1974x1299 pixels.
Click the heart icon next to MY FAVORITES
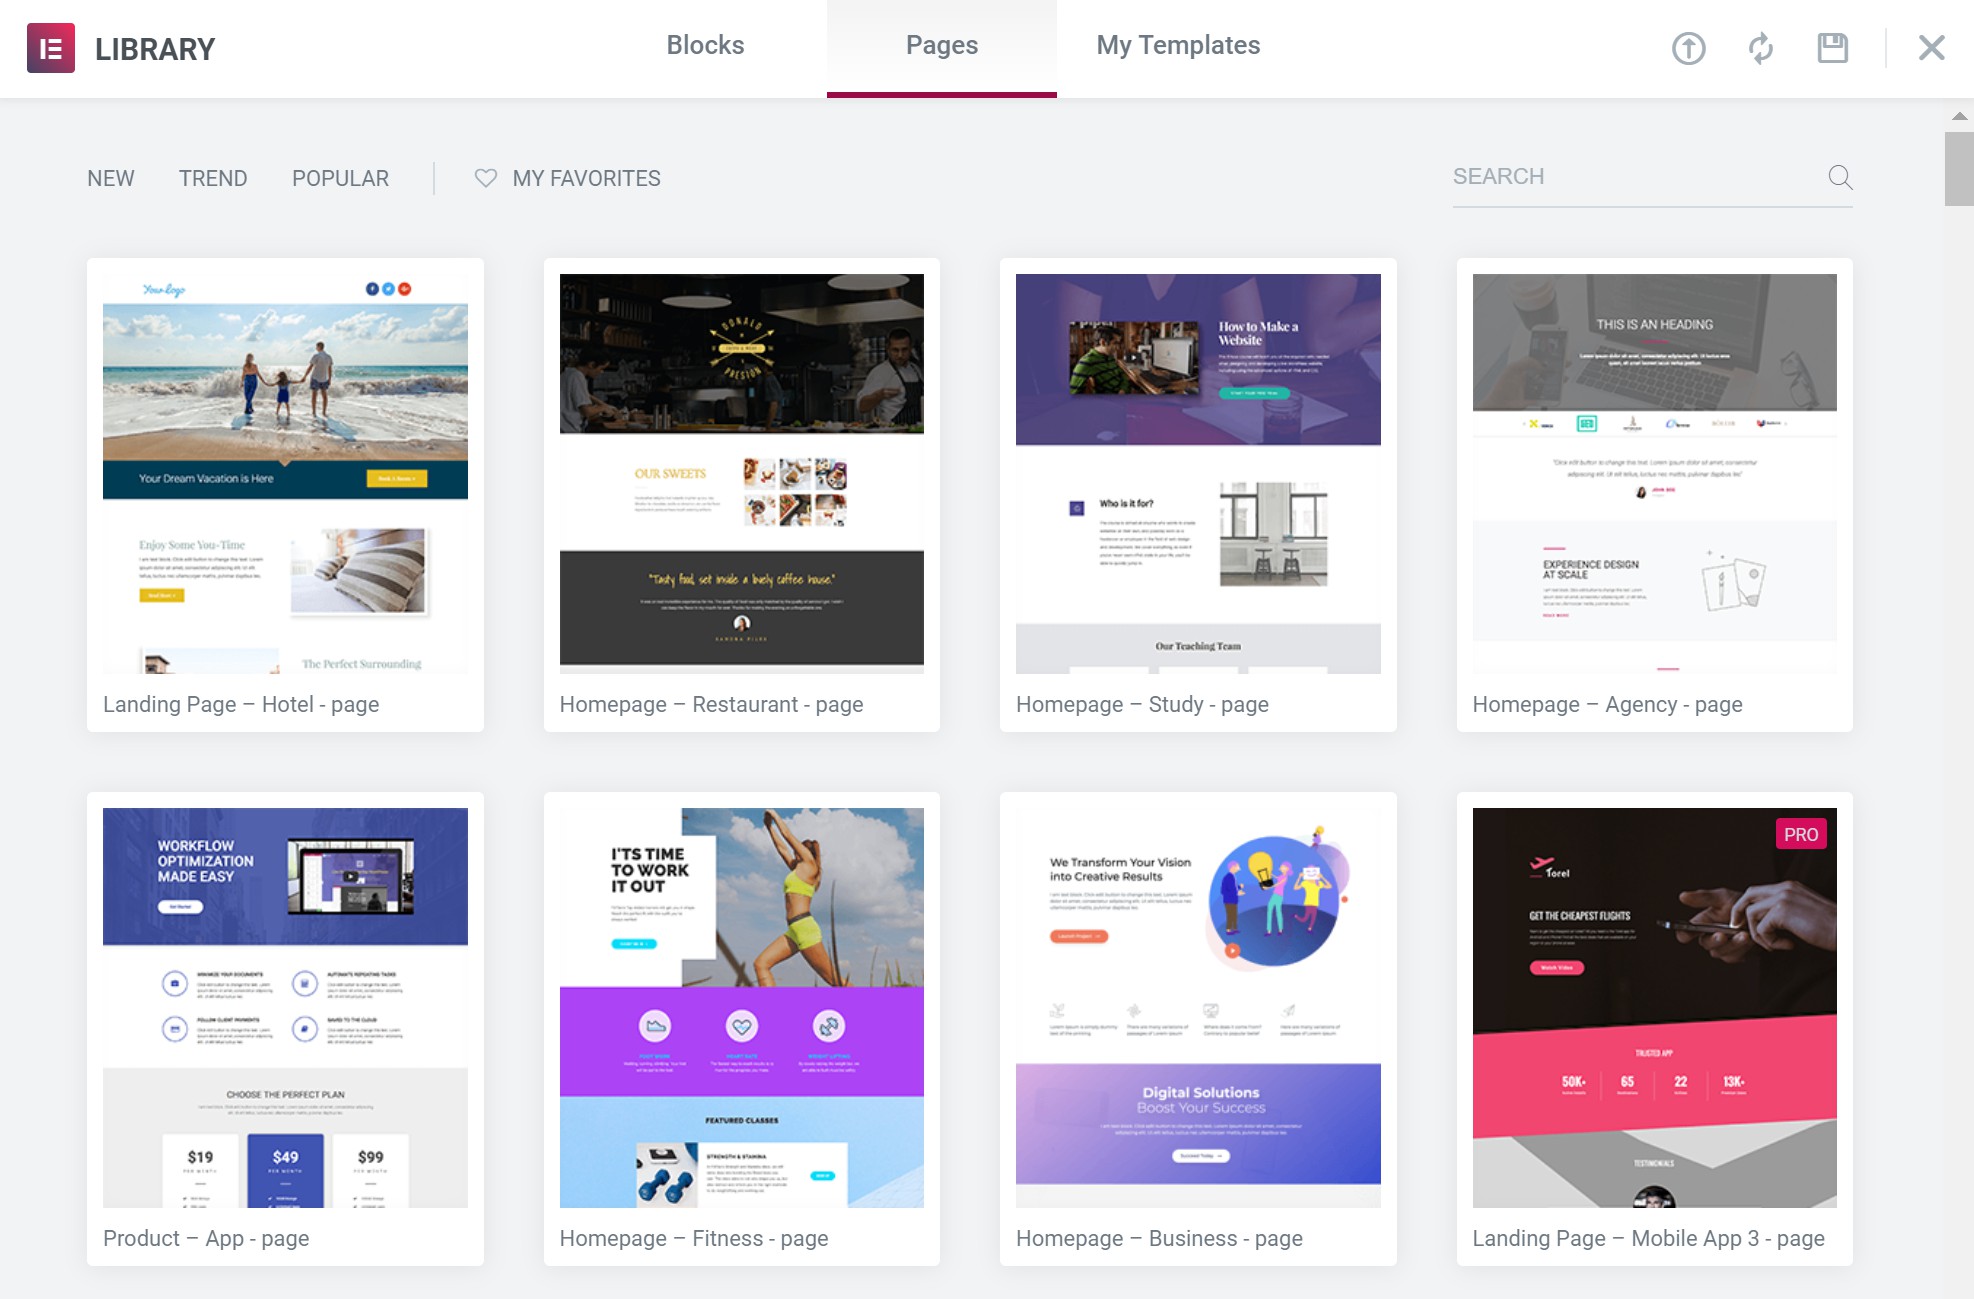coord(486,178)
